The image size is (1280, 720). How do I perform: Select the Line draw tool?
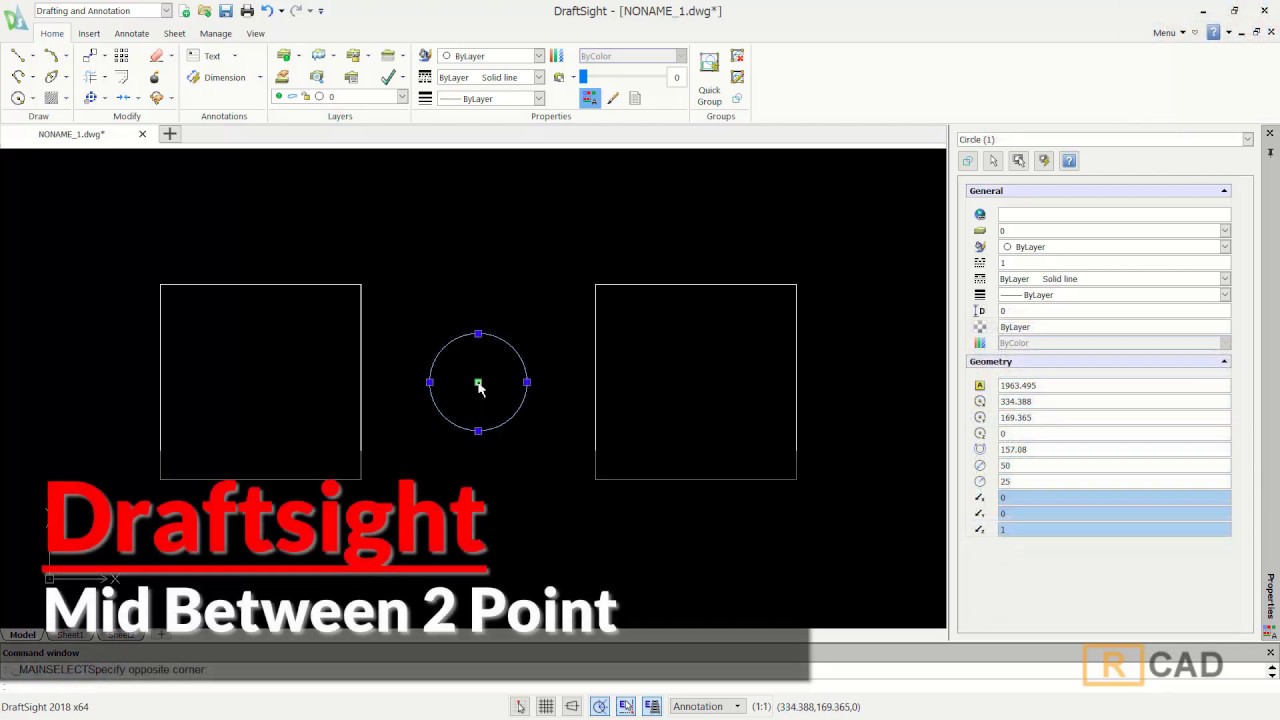(x=18, y=56)
